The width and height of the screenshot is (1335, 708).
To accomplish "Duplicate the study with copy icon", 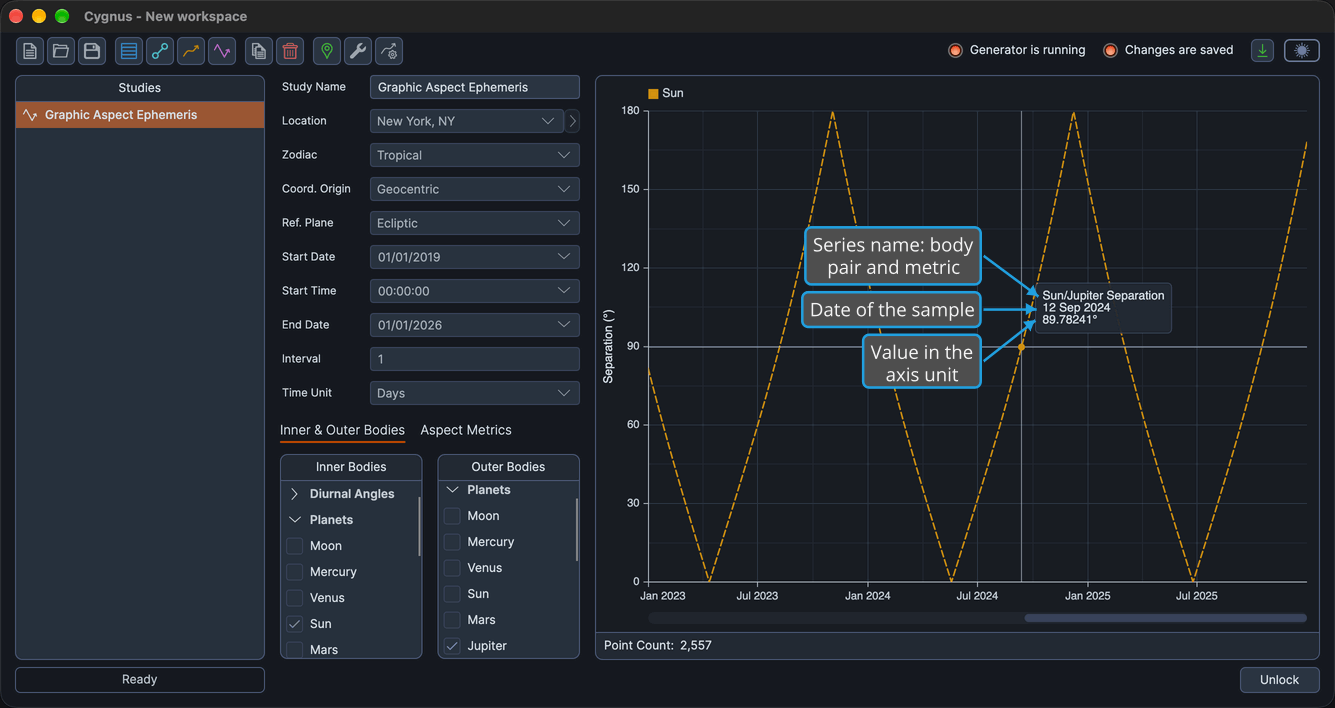I will [259, 51].
